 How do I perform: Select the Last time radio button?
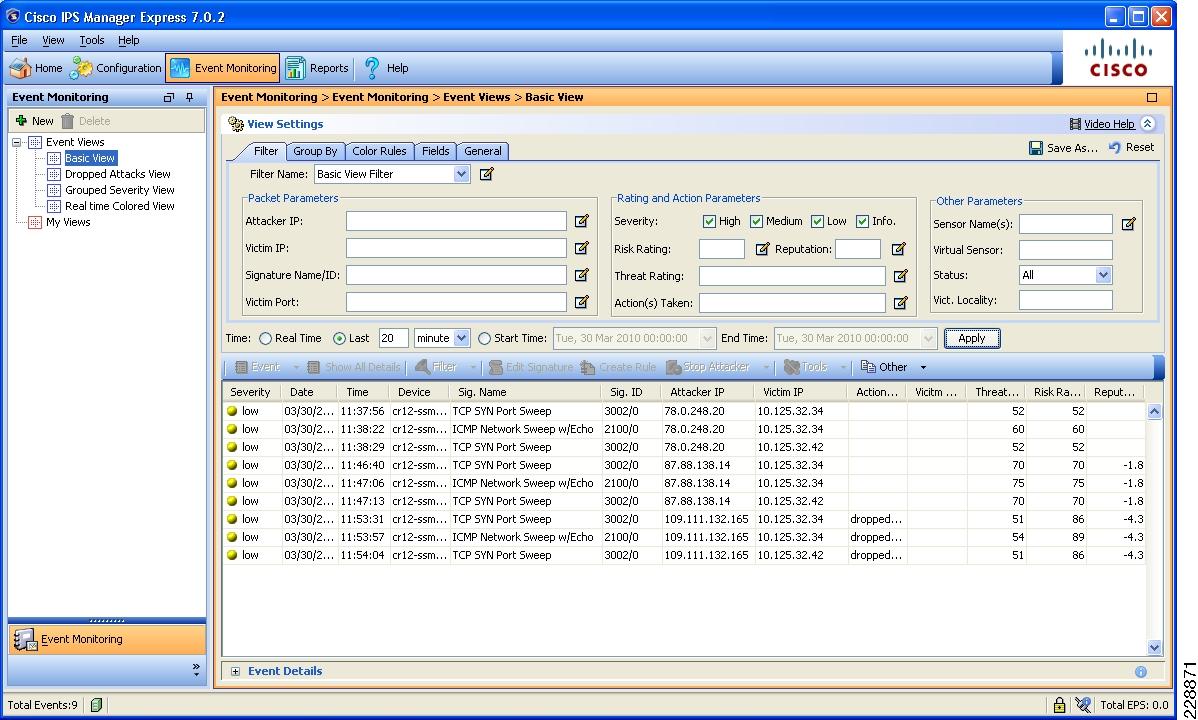(339, 339)
